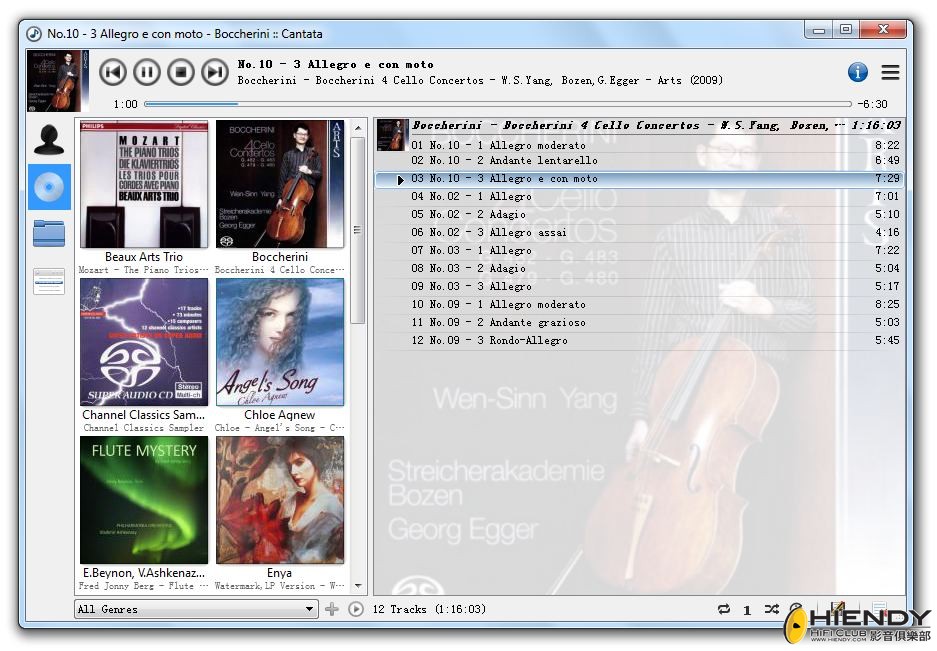Select track 09 No.03 - 3 Allegro
Screen dimensions: 937x651
638,286
